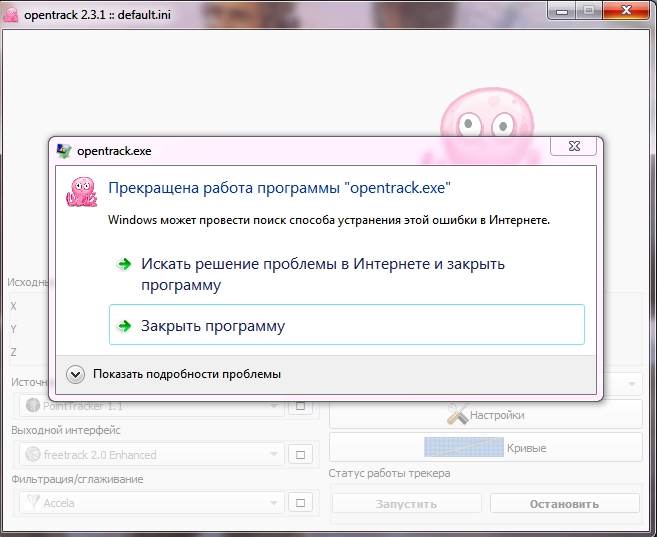
Task: Open Кривые curve mapping button
Action: [486, 447]
